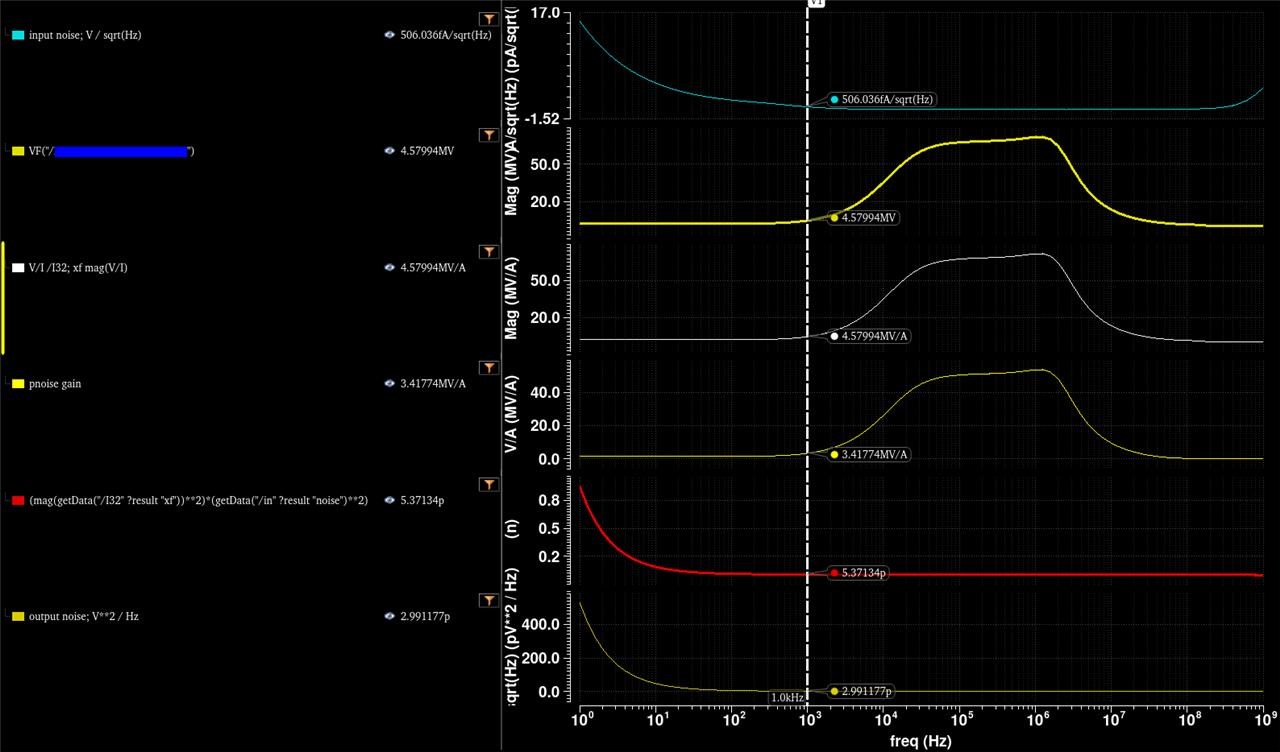Click white color swatch of V/I /I32

point(18,268)
